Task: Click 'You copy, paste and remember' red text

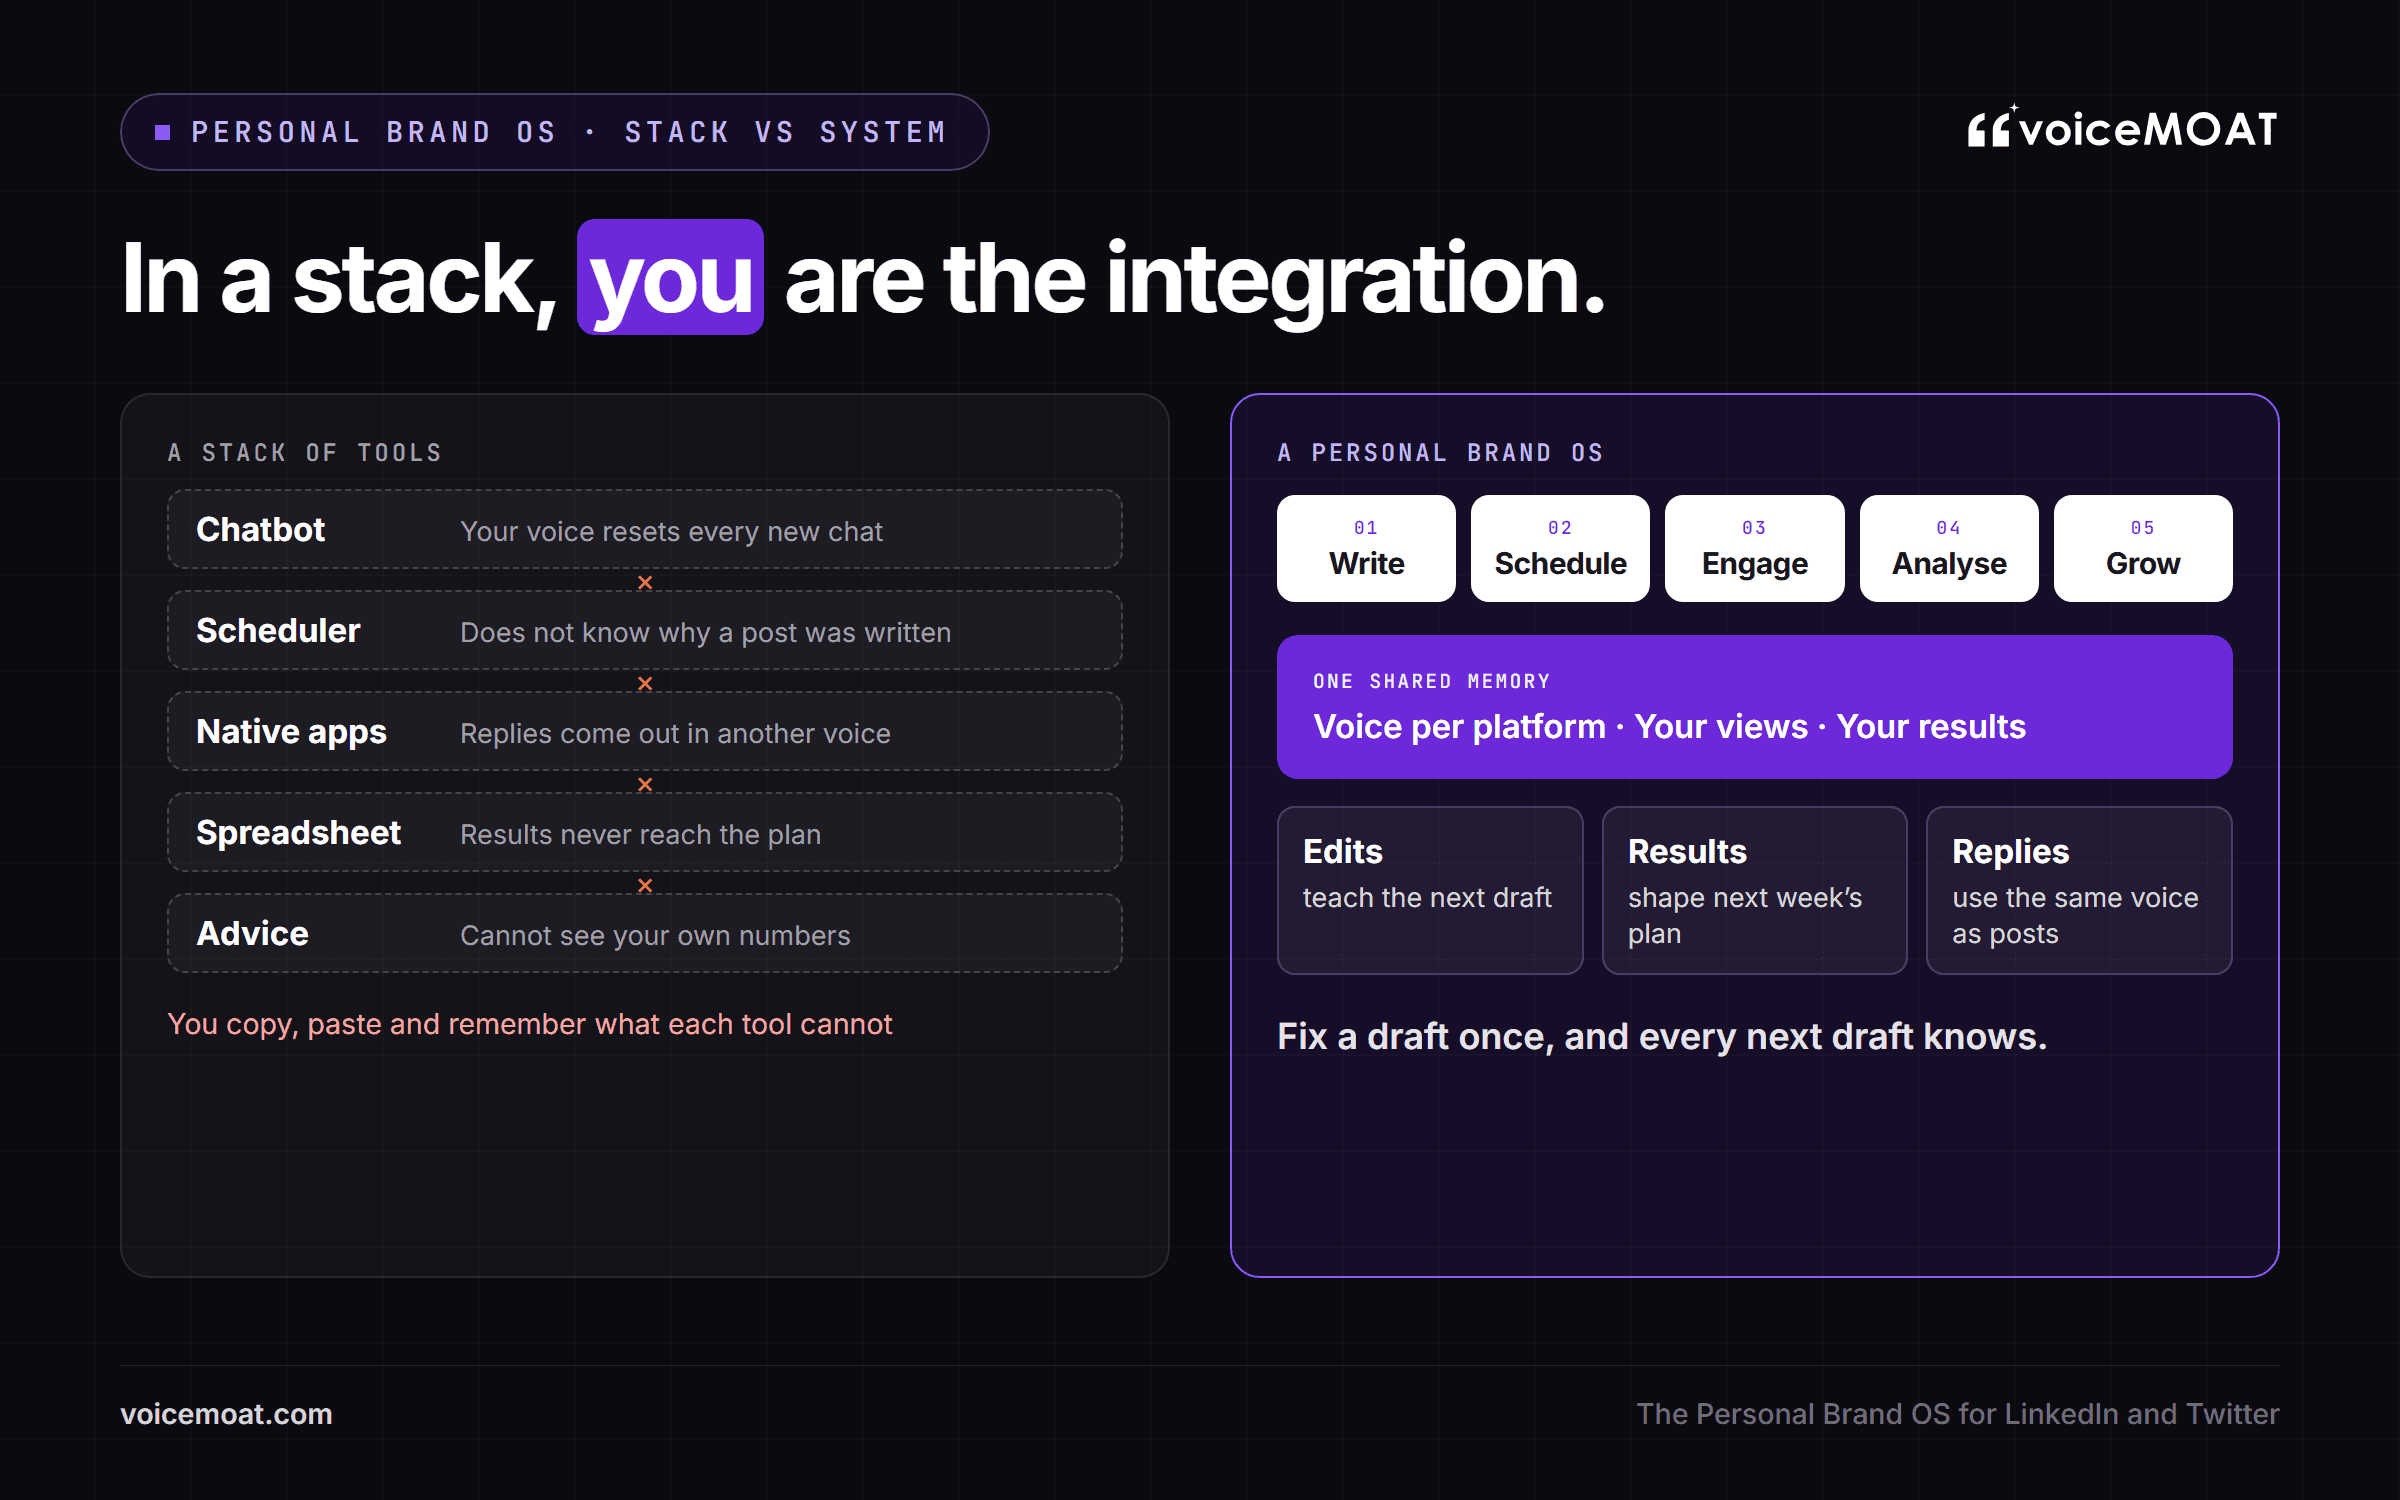Action: [530, 1025]
